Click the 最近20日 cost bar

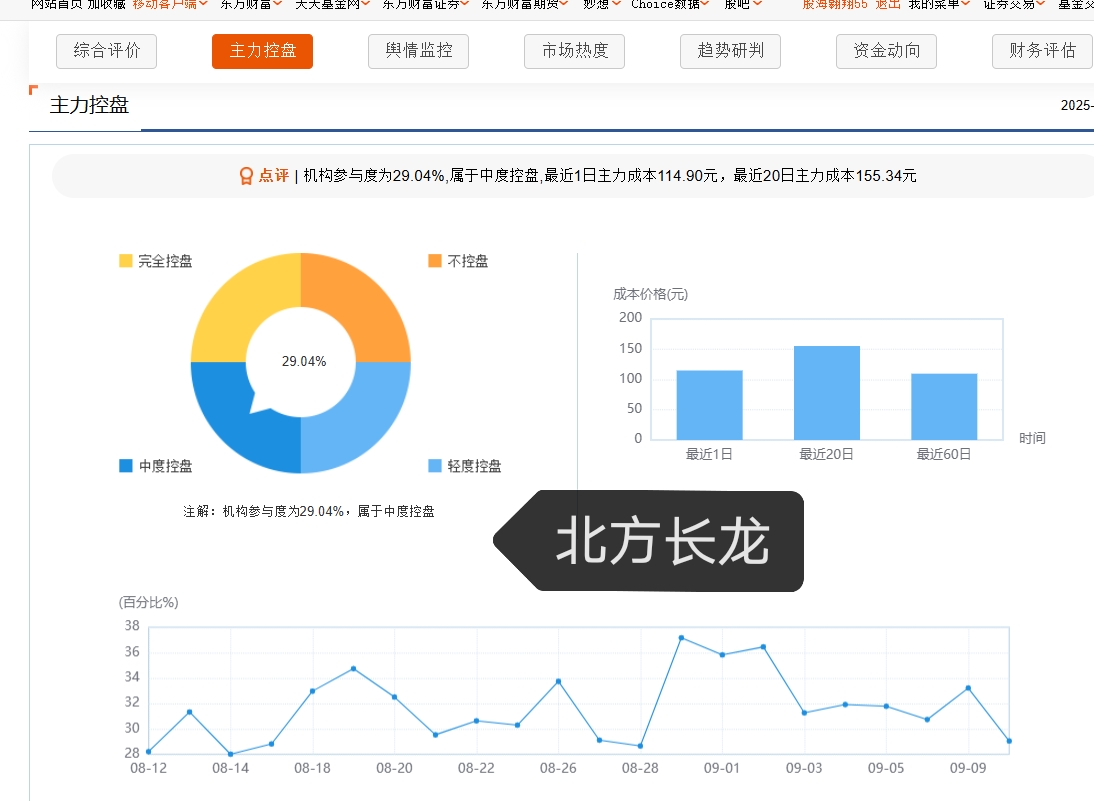pos(827,393)
